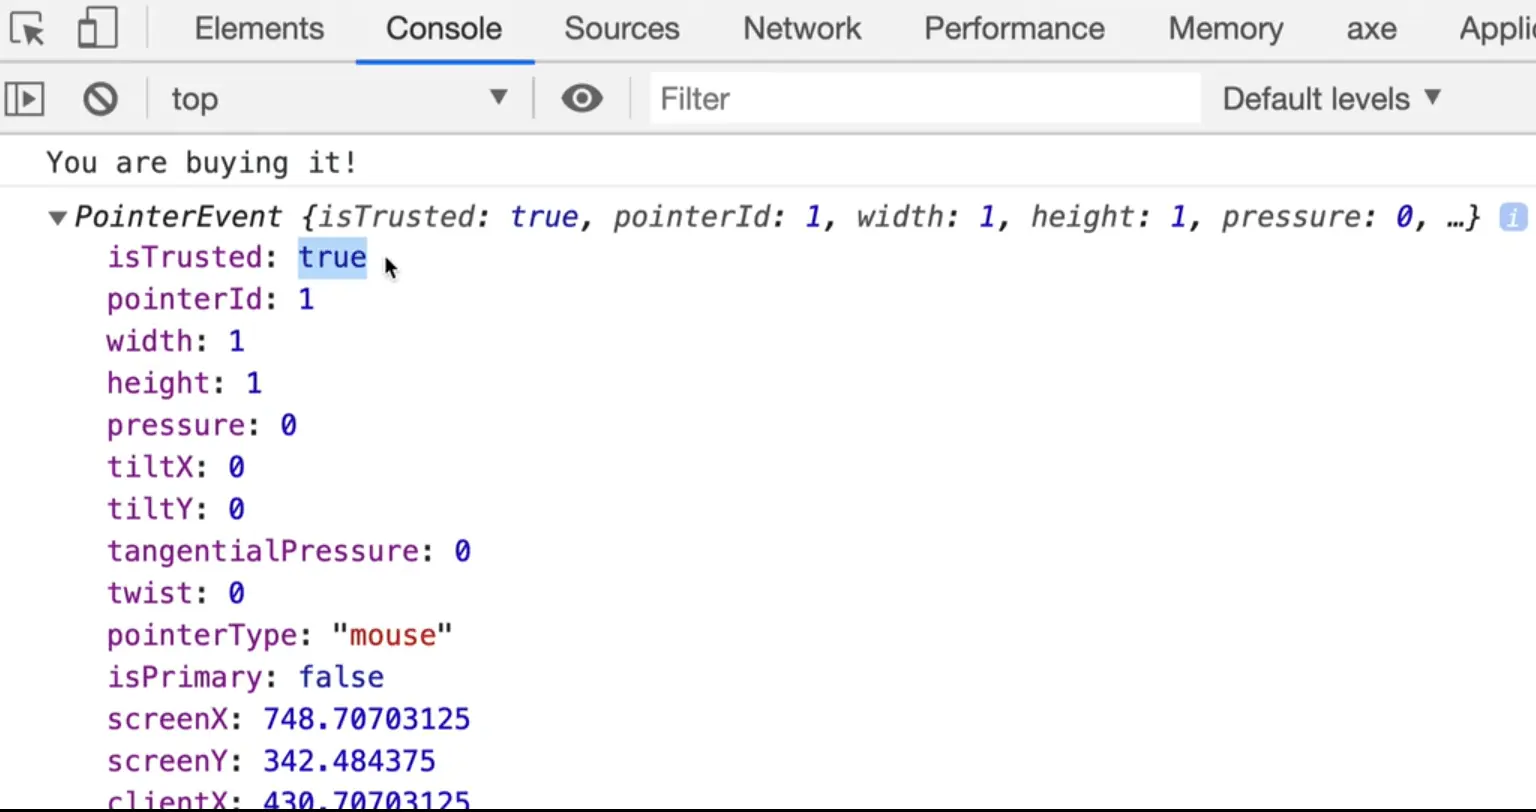This screenshot has width=1536, height=812.
Task: Open the top JavaScript context dropdown
Action: 338,99
